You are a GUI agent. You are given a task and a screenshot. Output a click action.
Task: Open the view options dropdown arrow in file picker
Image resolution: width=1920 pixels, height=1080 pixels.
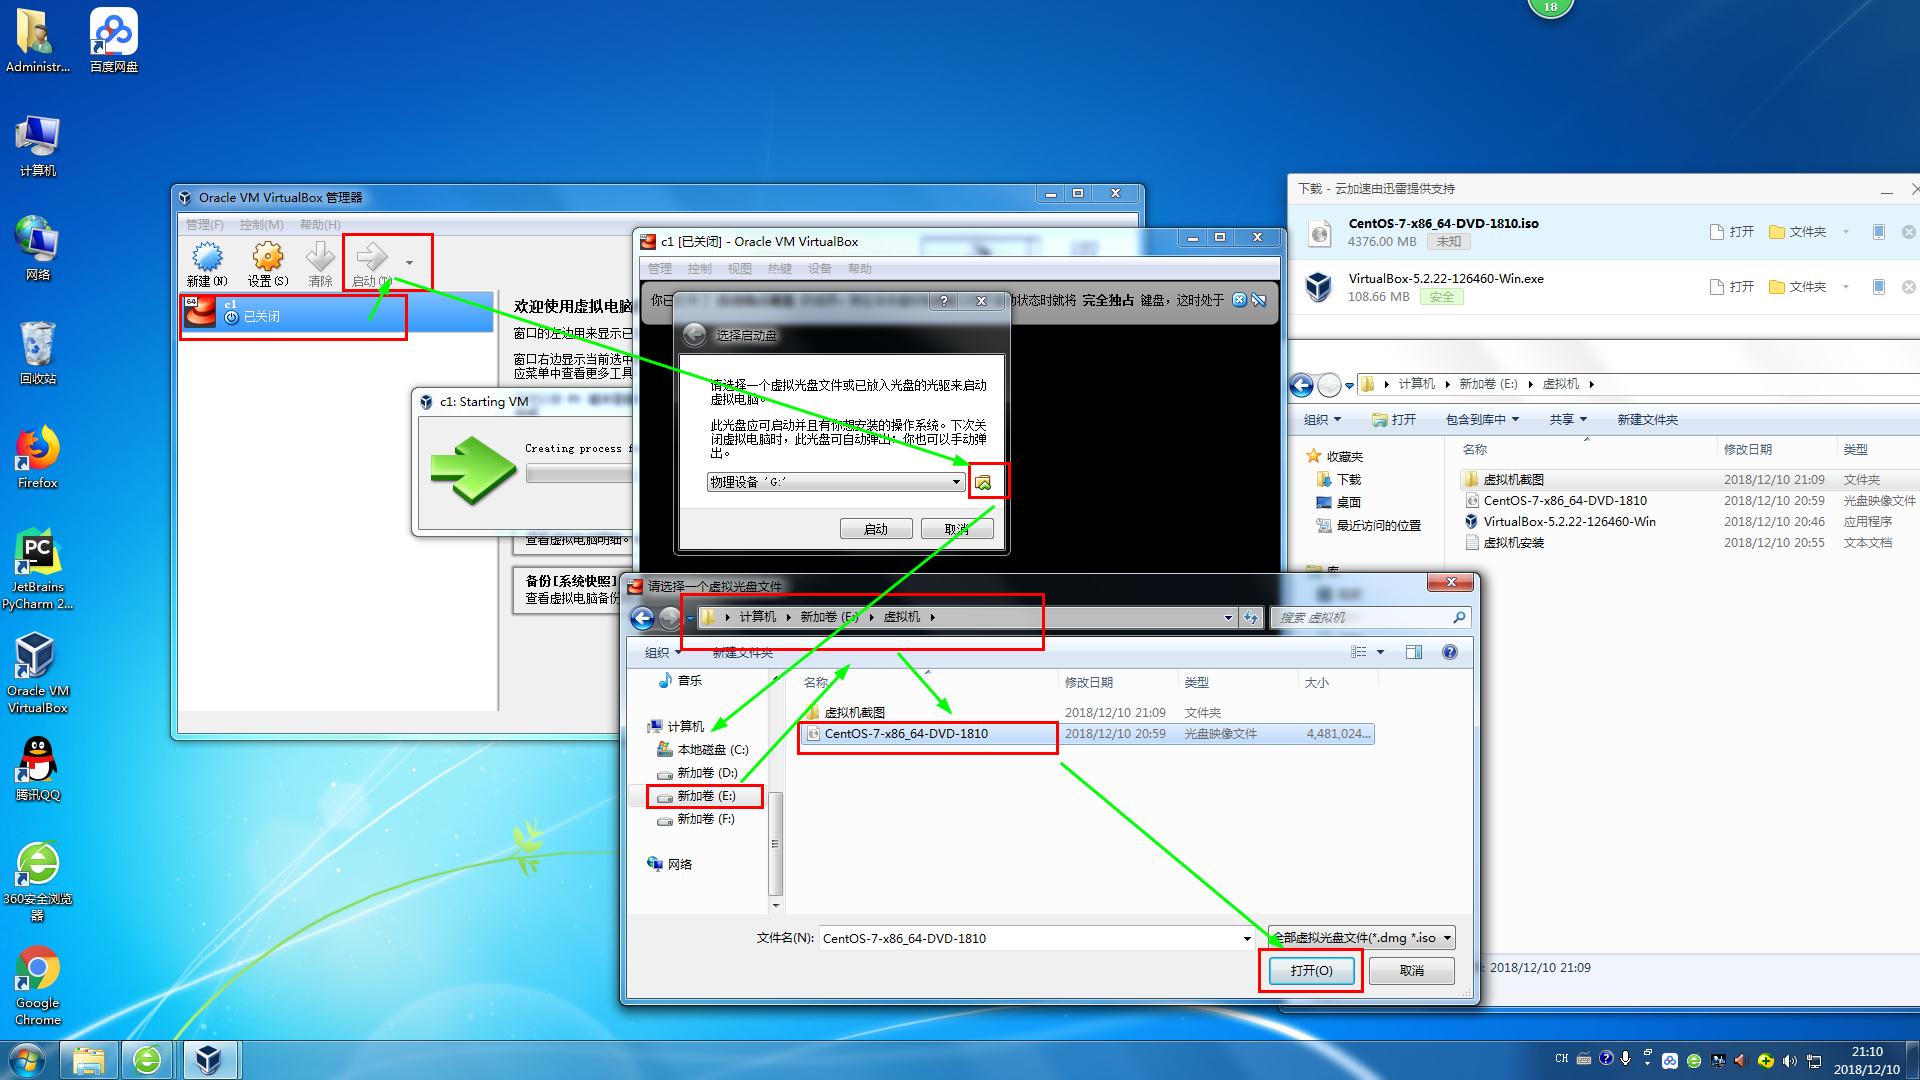(x=1381, y=652)
